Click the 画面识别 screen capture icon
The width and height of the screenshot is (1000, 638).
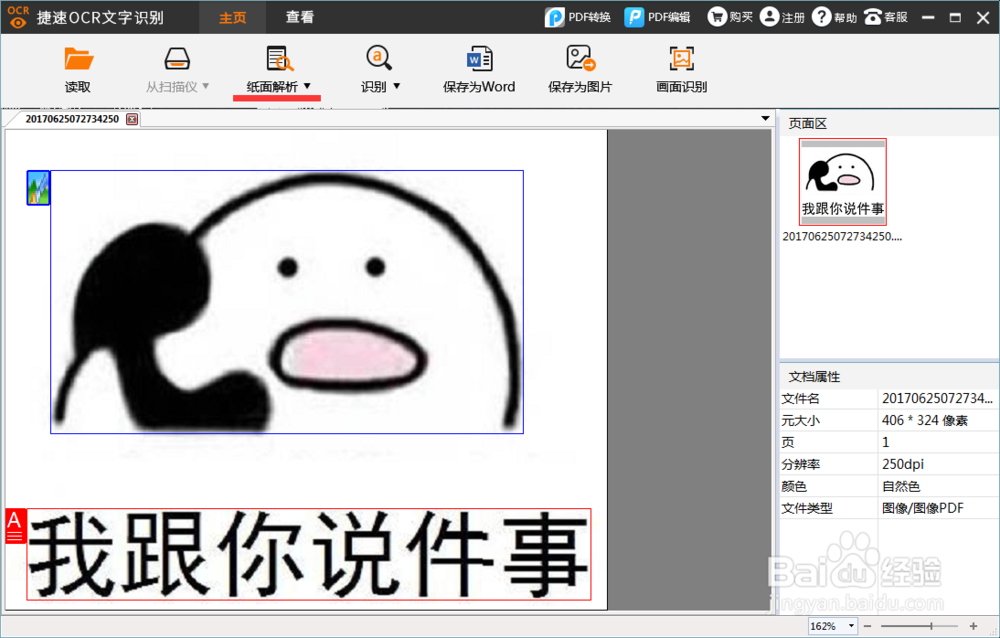point(681,59)
